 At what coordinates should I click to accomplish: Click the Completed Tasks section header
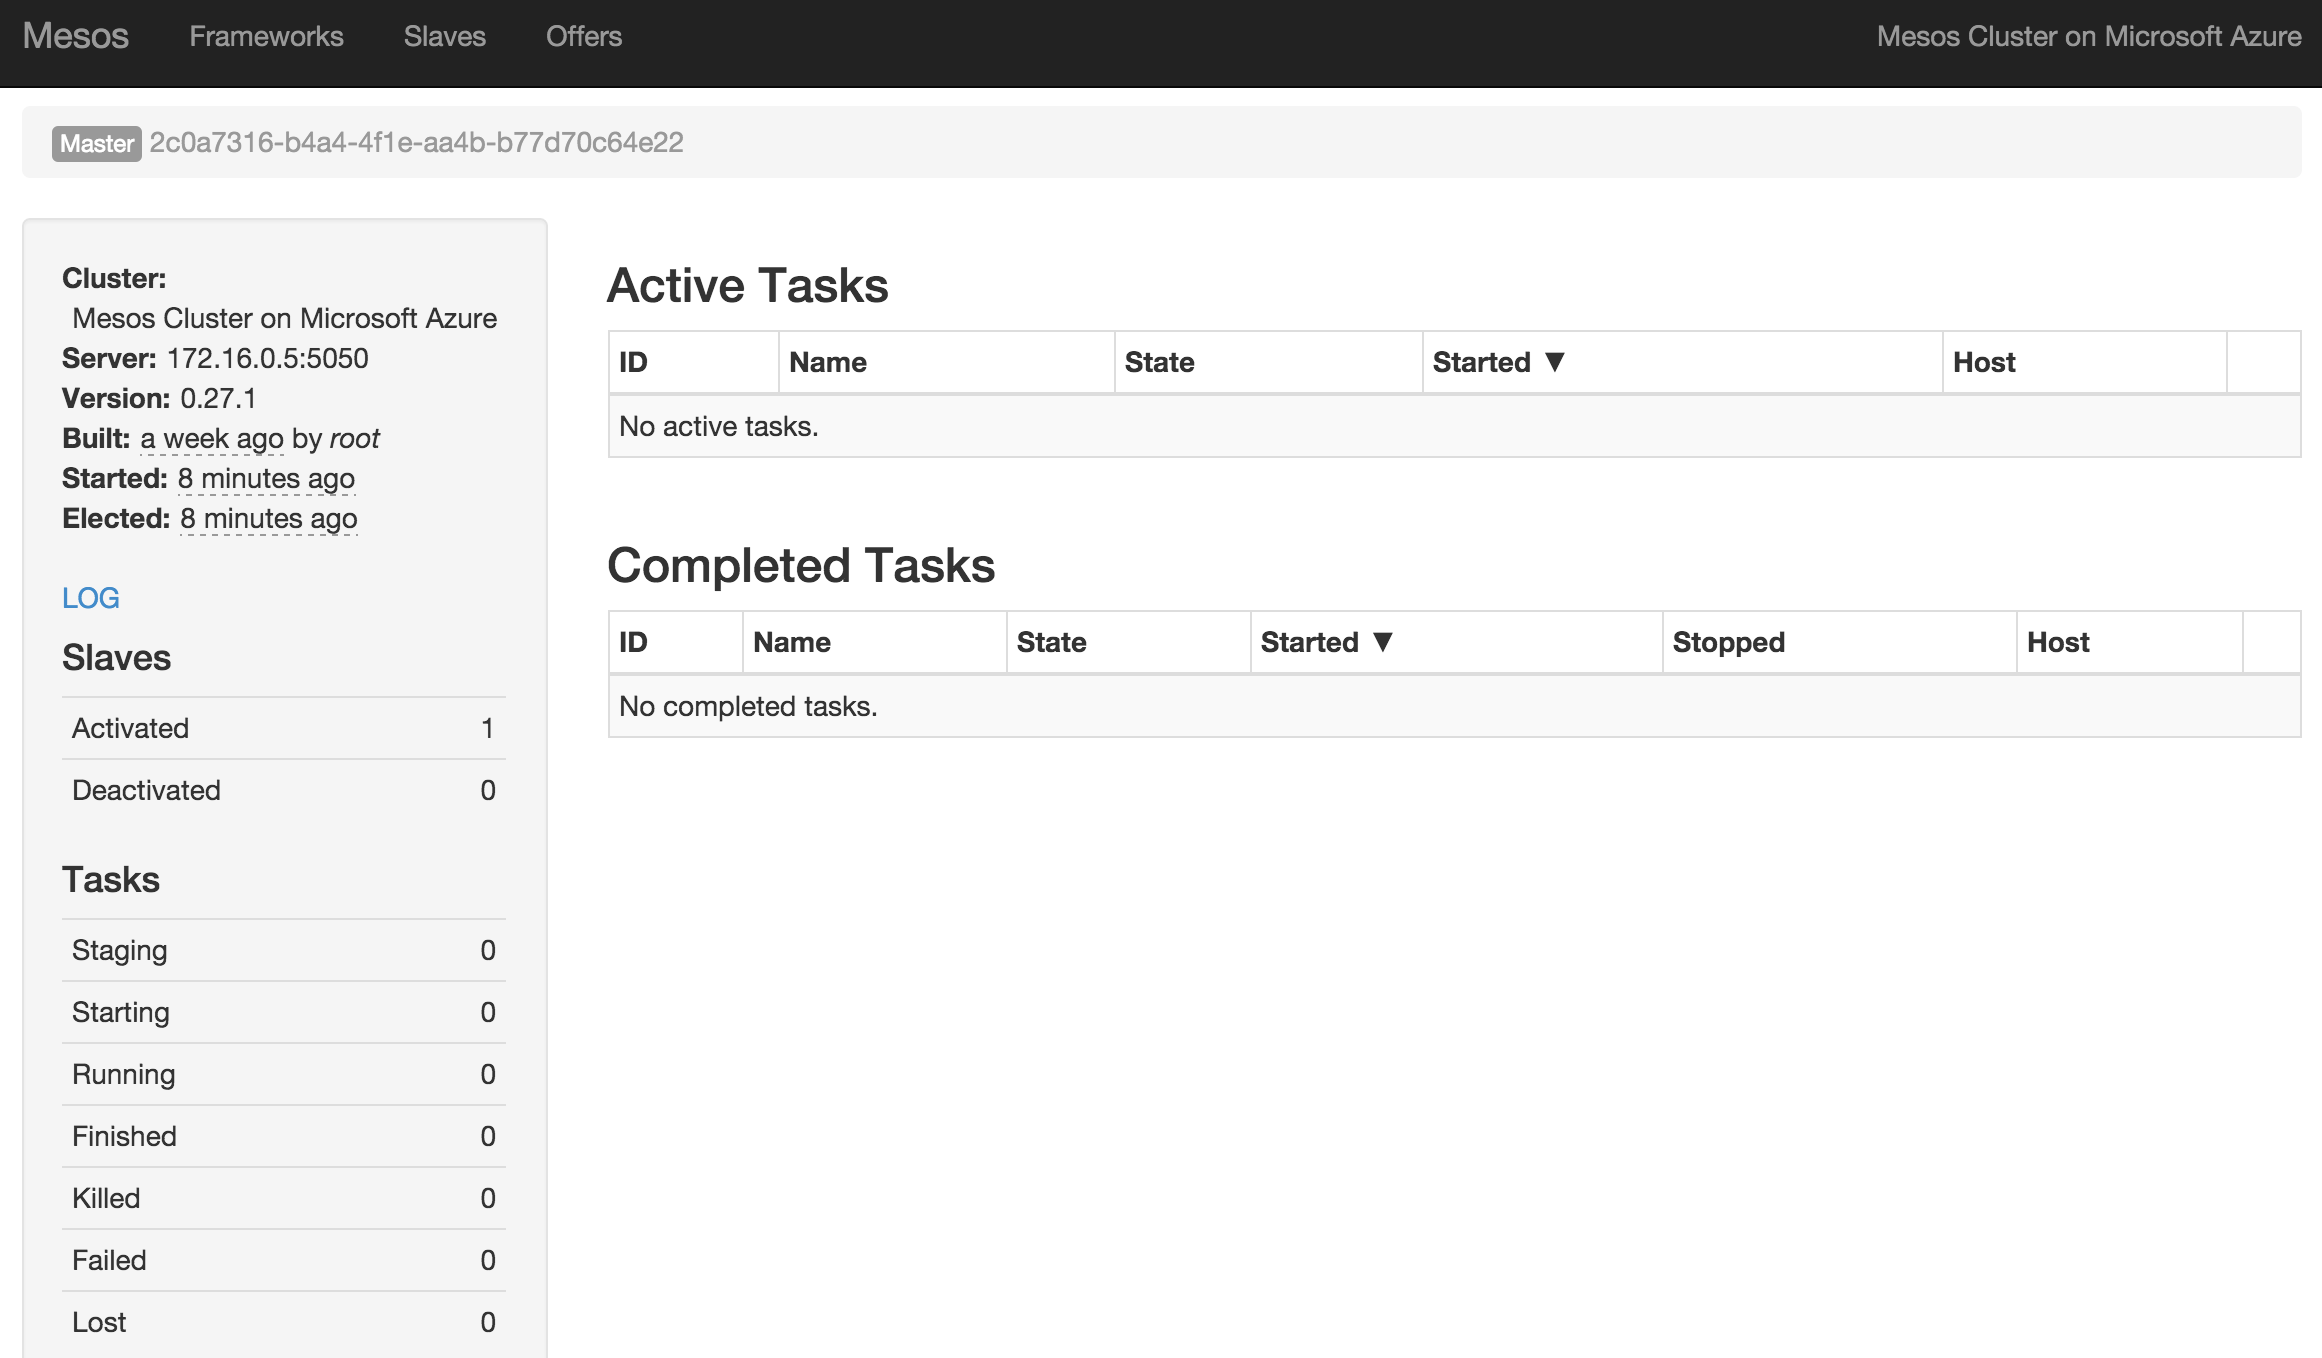(801, 566)
